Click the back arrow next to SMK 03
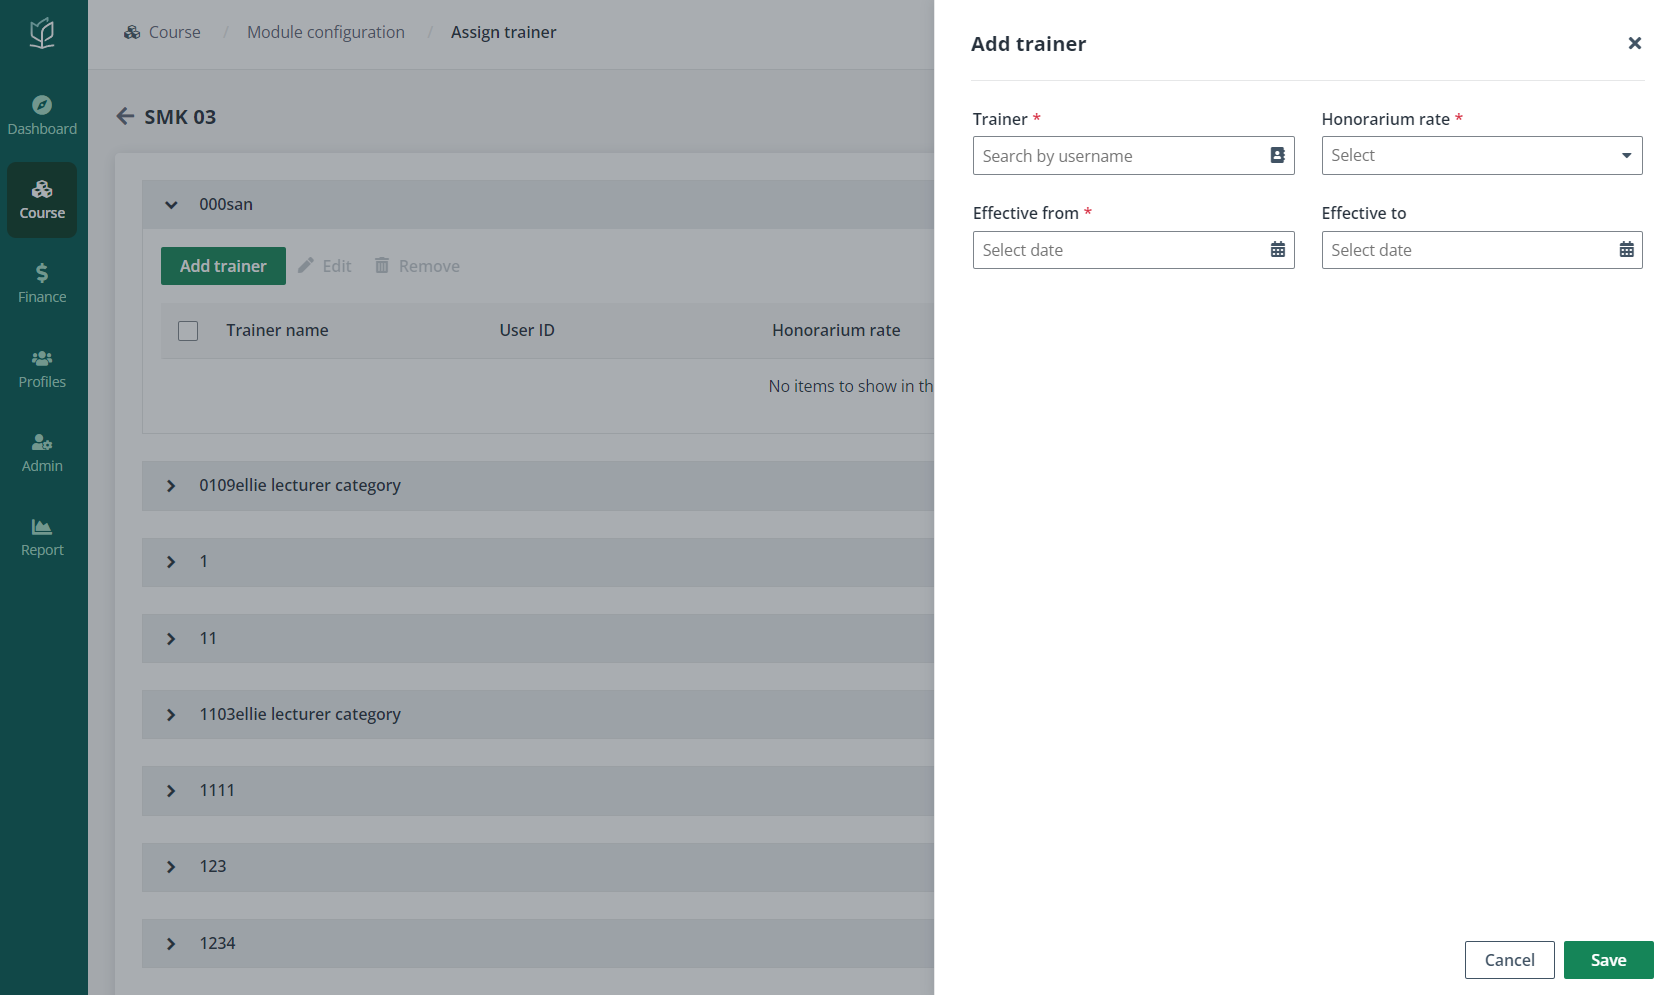The width and height of the screenshot is (1677, 995). click(x=125, y=116)
